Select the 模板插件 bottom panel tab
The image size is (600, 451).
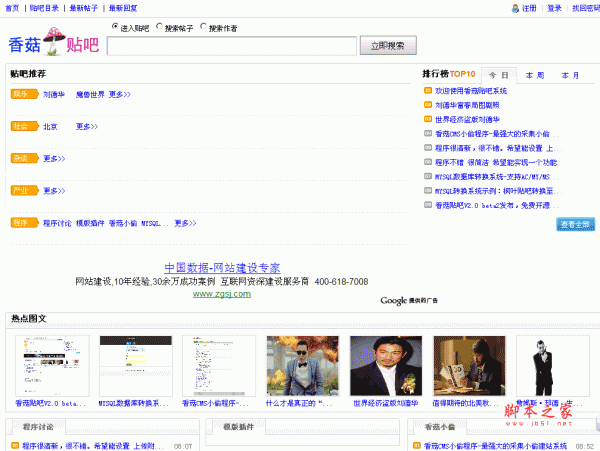tap(238, 427)
